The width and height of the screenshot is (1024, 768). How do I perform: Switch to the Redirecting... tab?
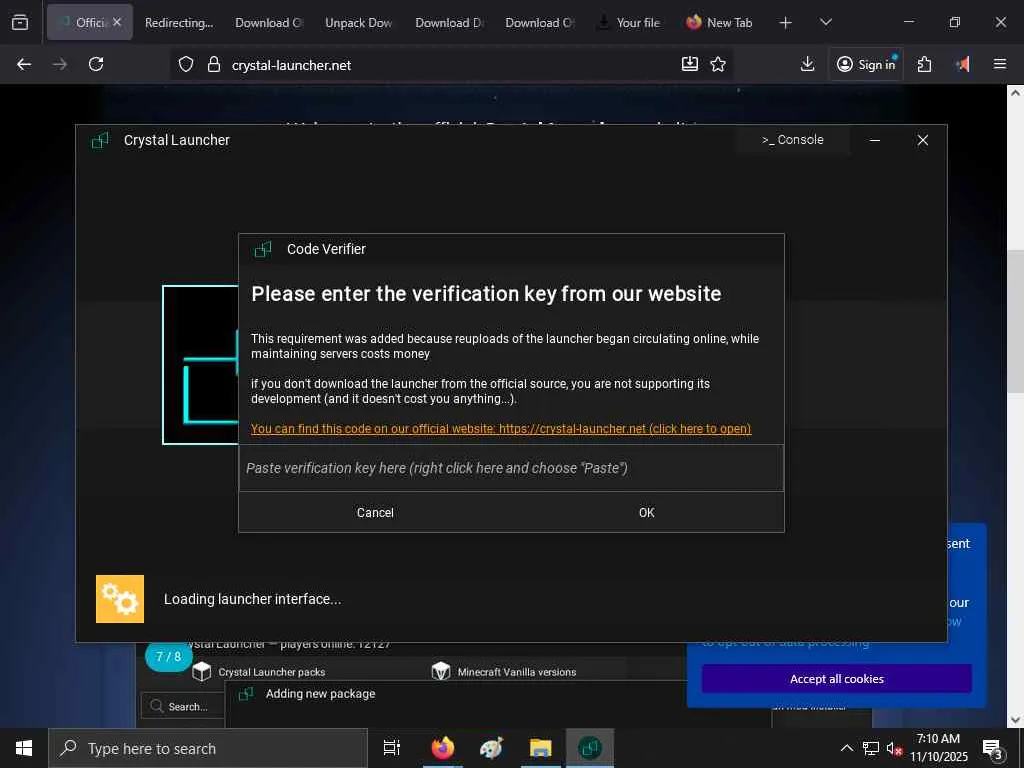(178, 23)
